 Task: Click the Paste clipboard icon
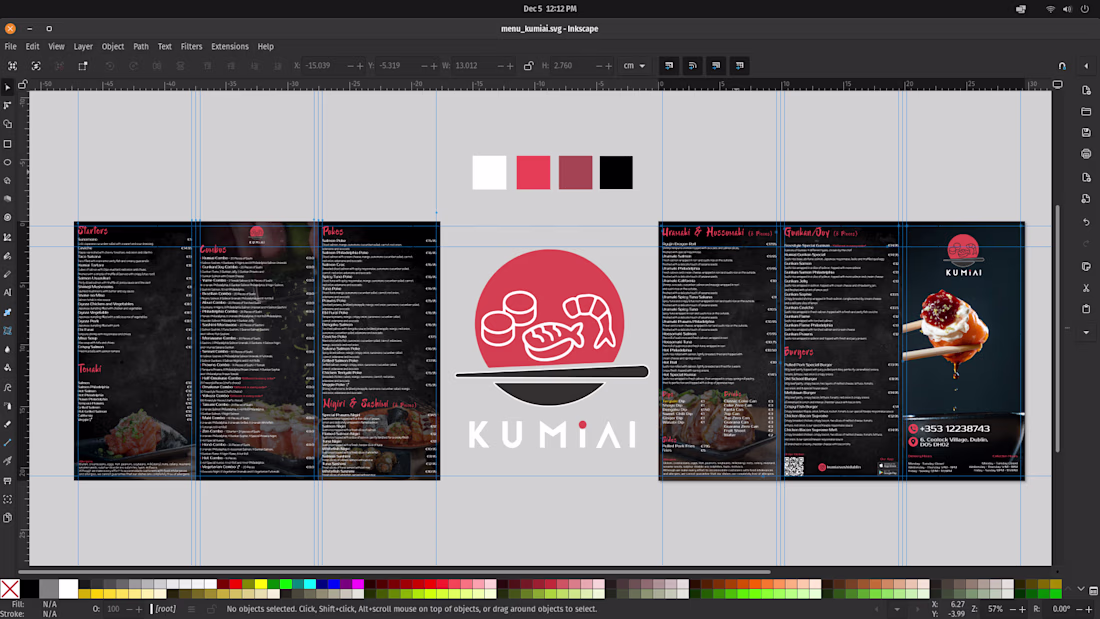1086,309
